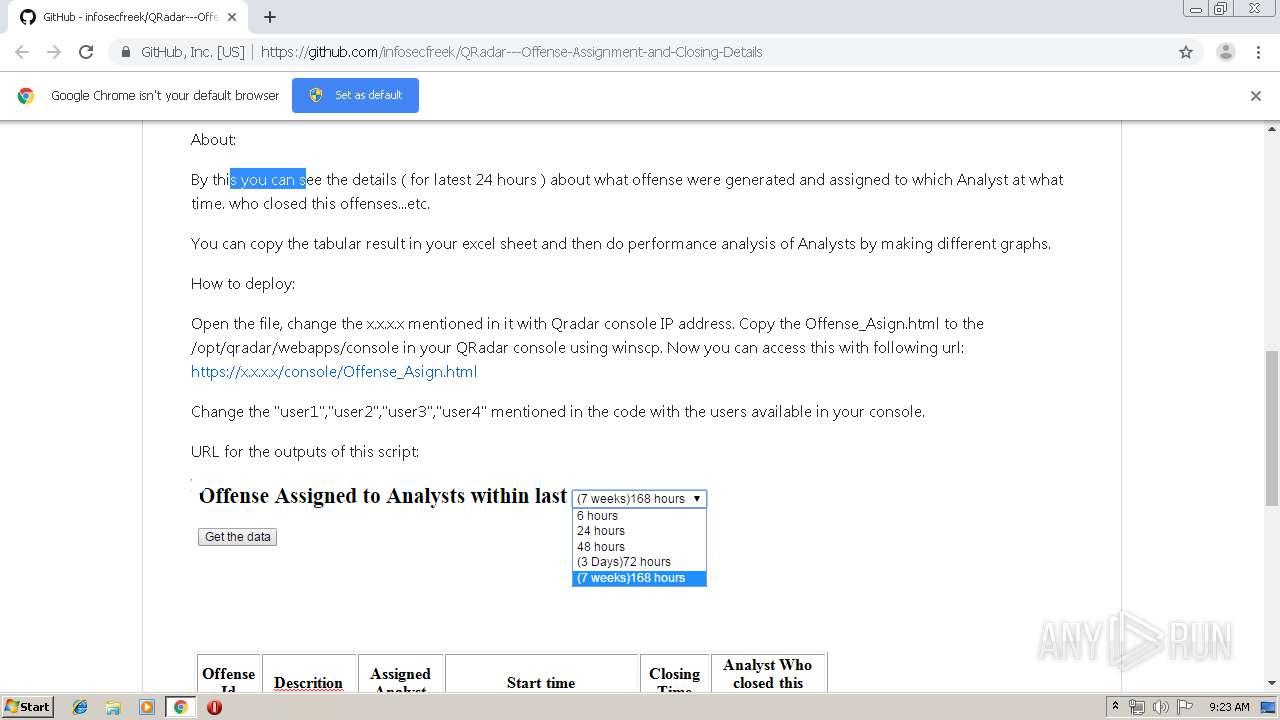
Task: Click highlighted text 's you can s'
Action: click(268, 180)
